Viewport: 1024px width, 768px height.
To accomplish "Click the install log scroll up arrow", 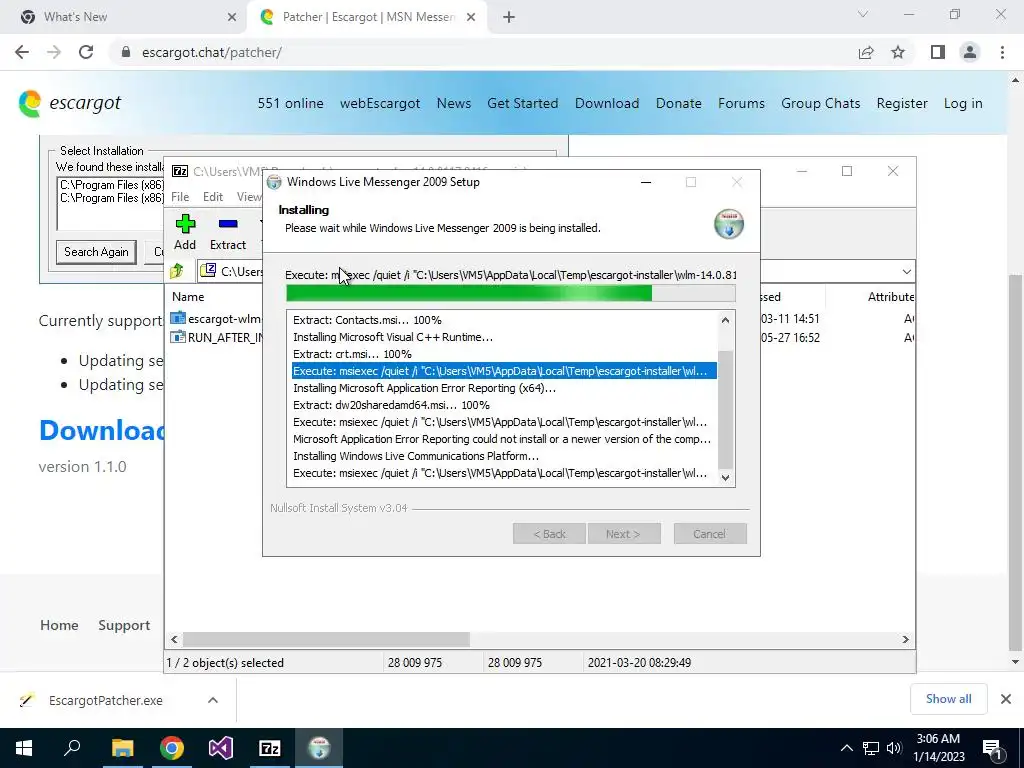I will pos(726,320).
